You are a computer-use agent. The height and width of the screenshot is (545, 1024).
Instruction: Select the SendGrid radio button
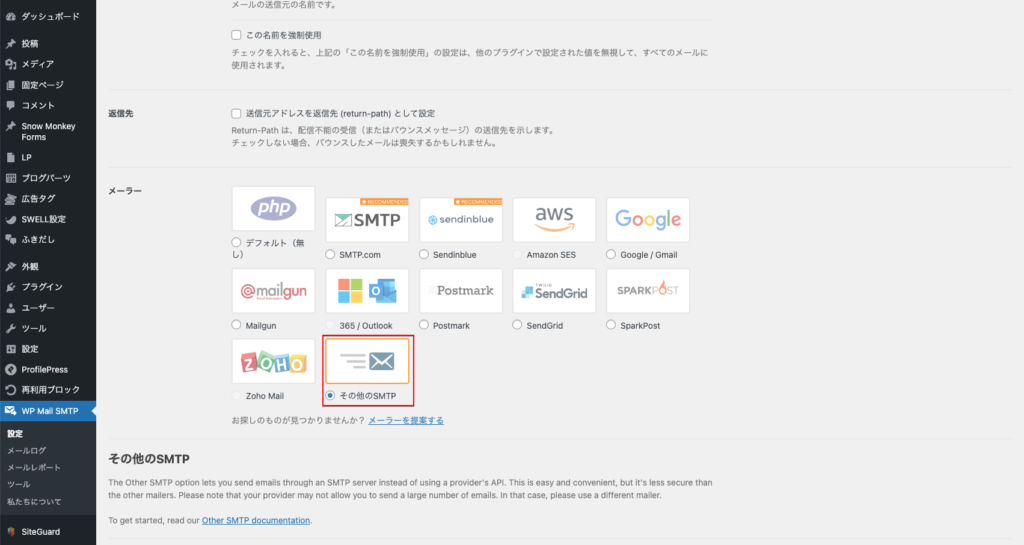tap(517, 325)
